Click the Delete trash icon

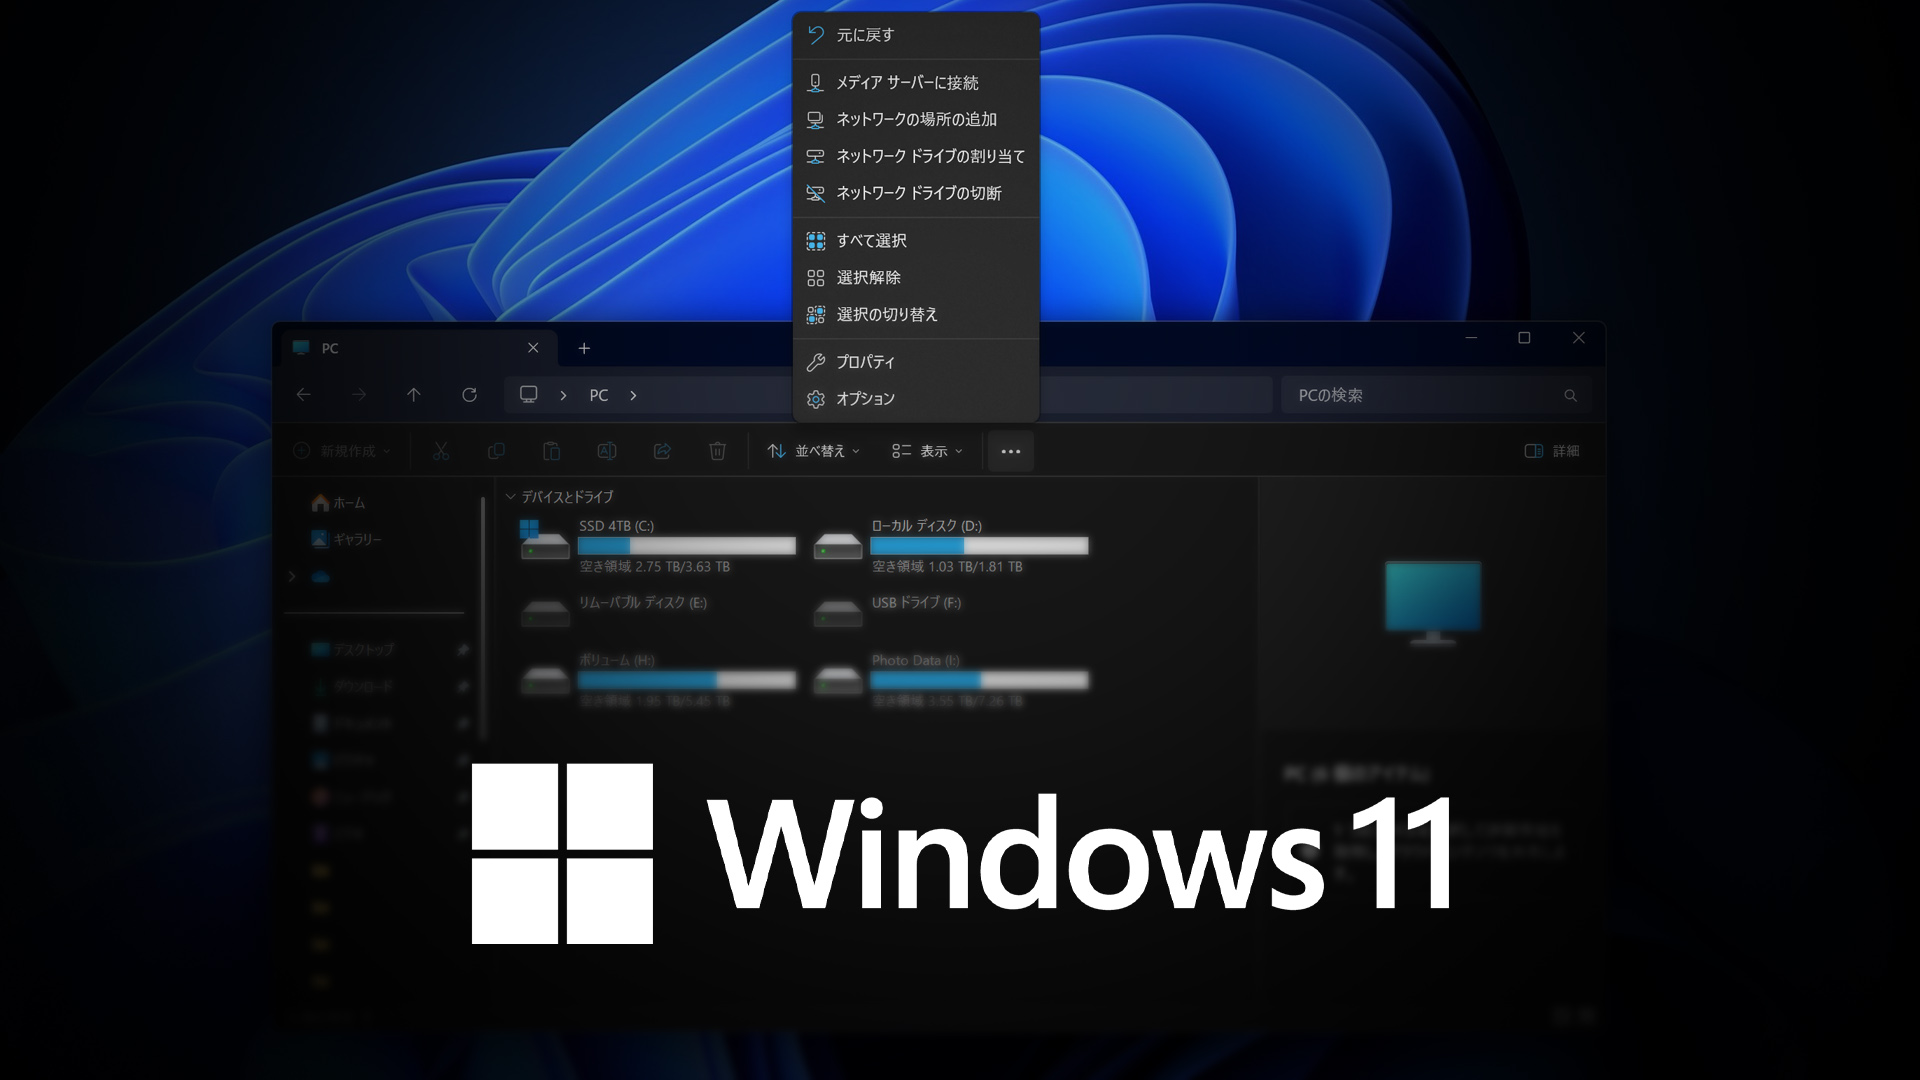(x=717, y=451)
